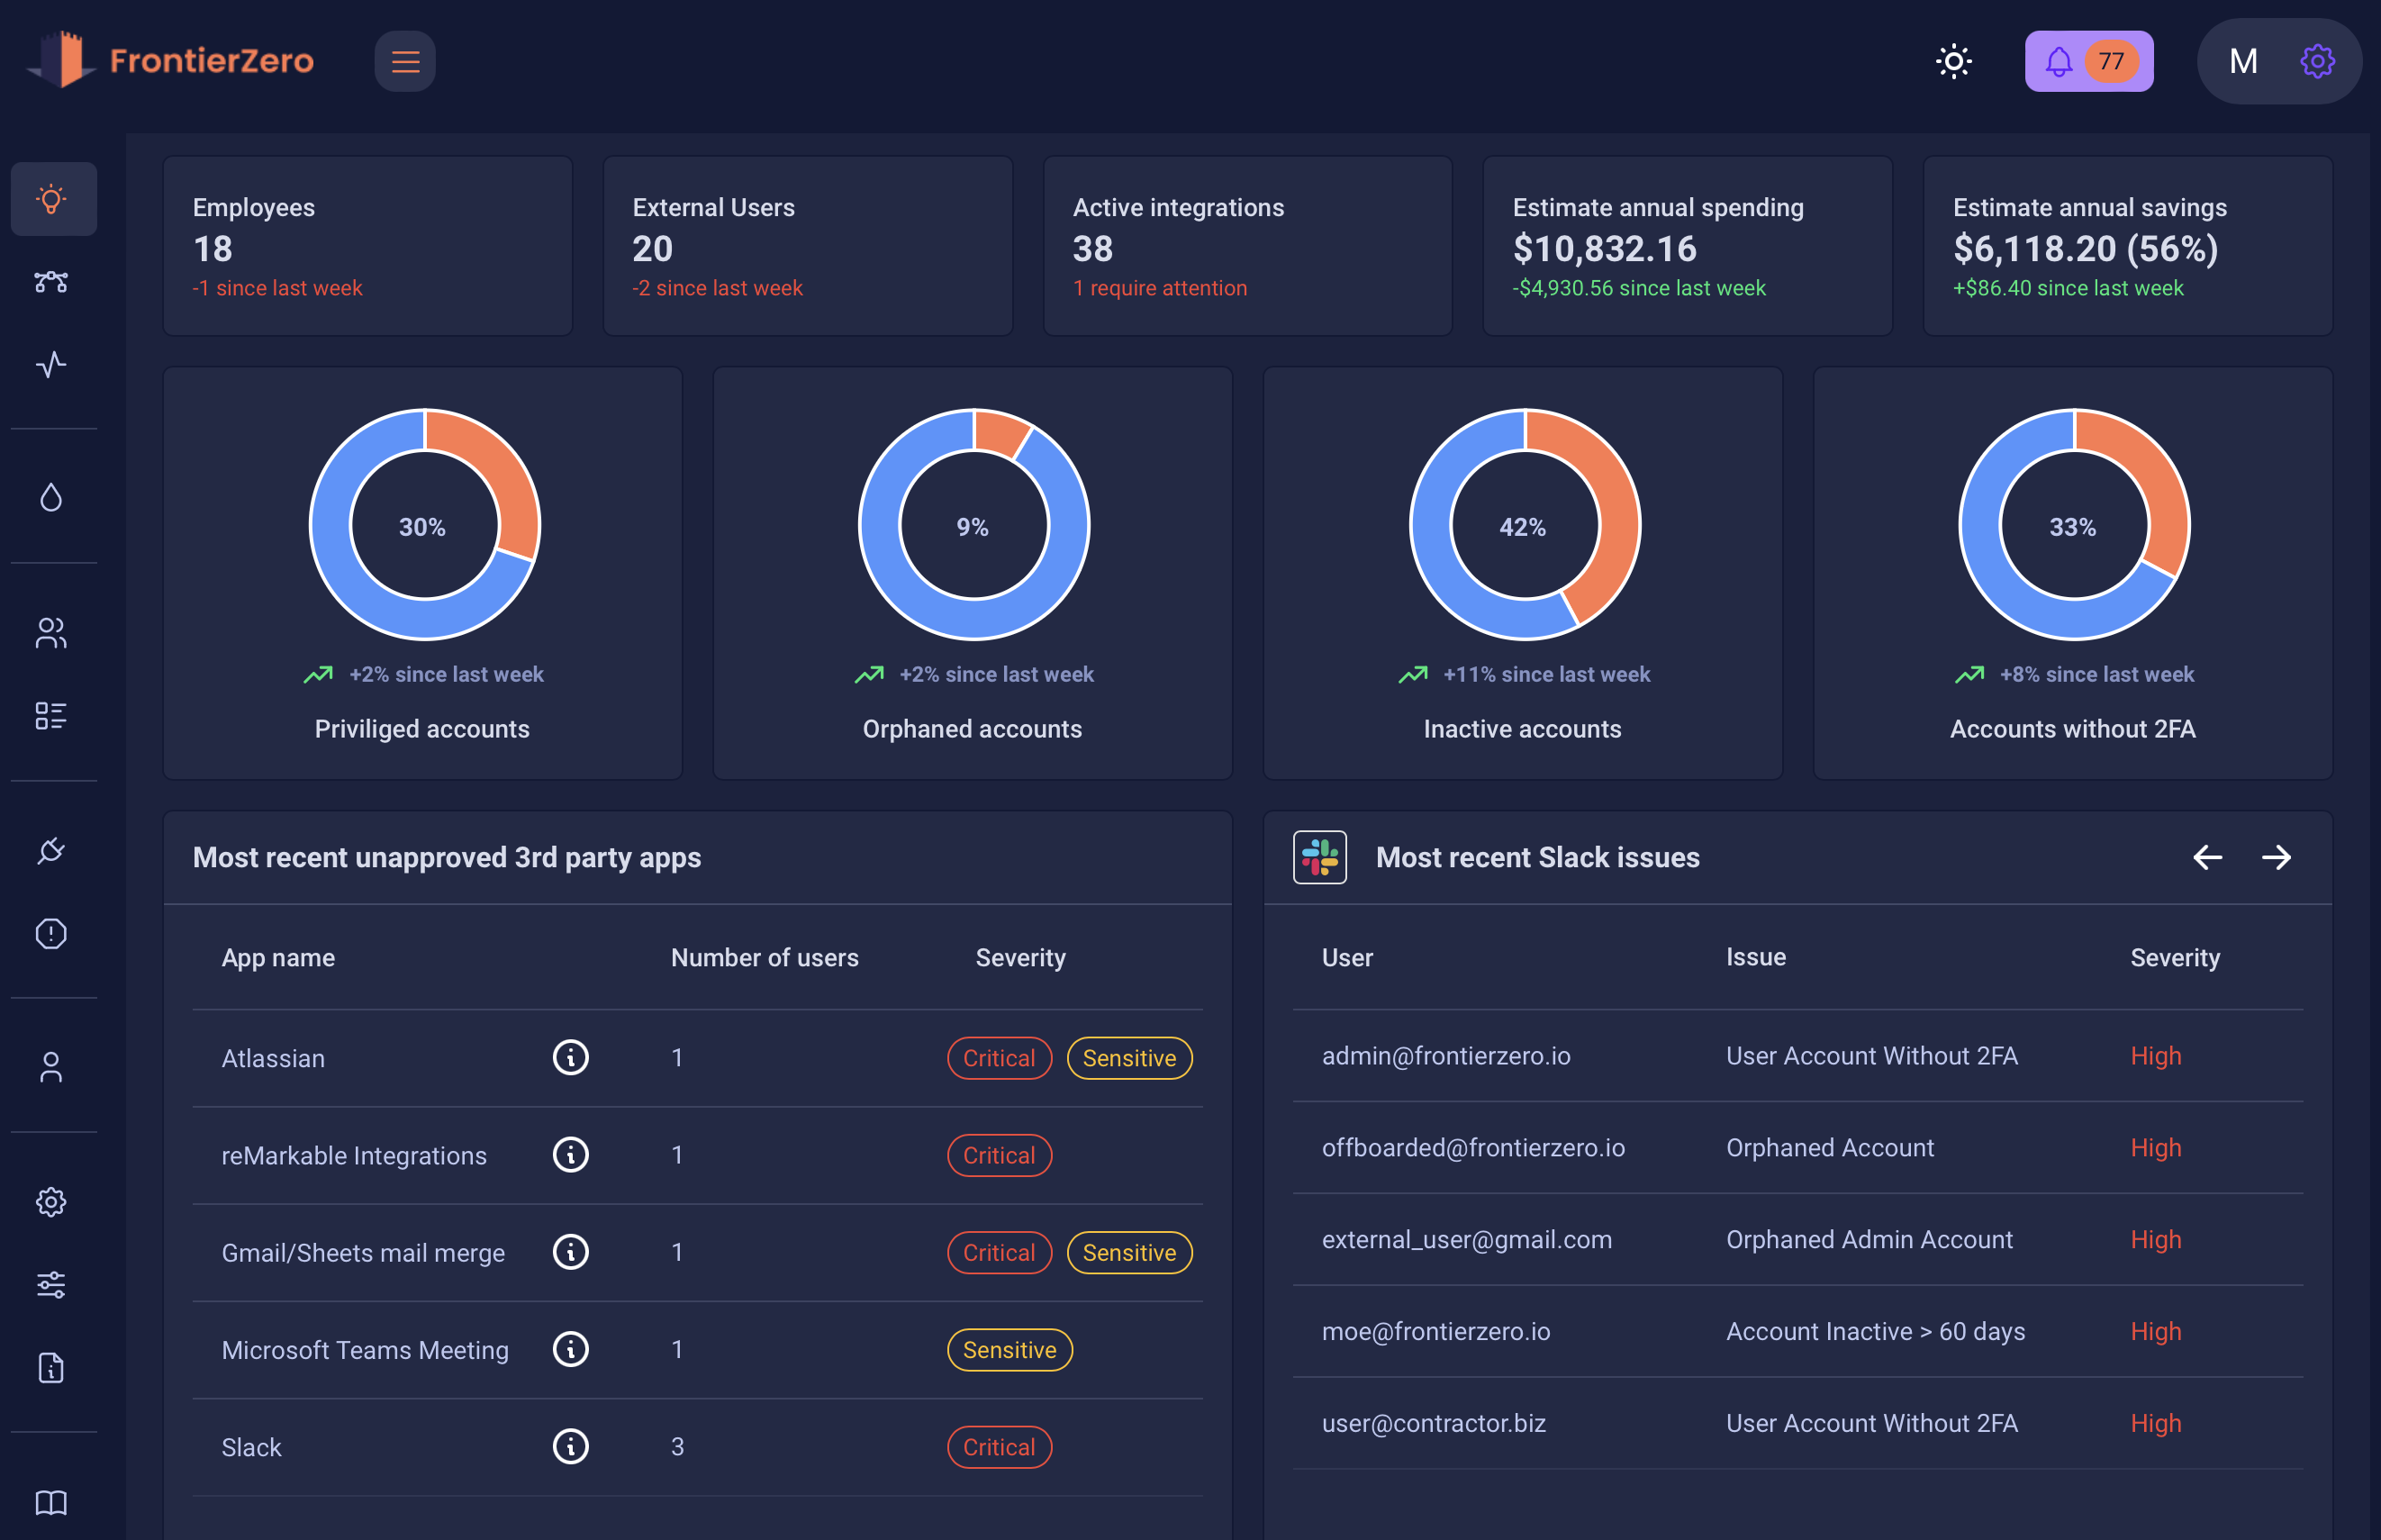Open the activity pulse icon in sidebar
Viewport: 2381px width, 1540px height.
point(53,365)
